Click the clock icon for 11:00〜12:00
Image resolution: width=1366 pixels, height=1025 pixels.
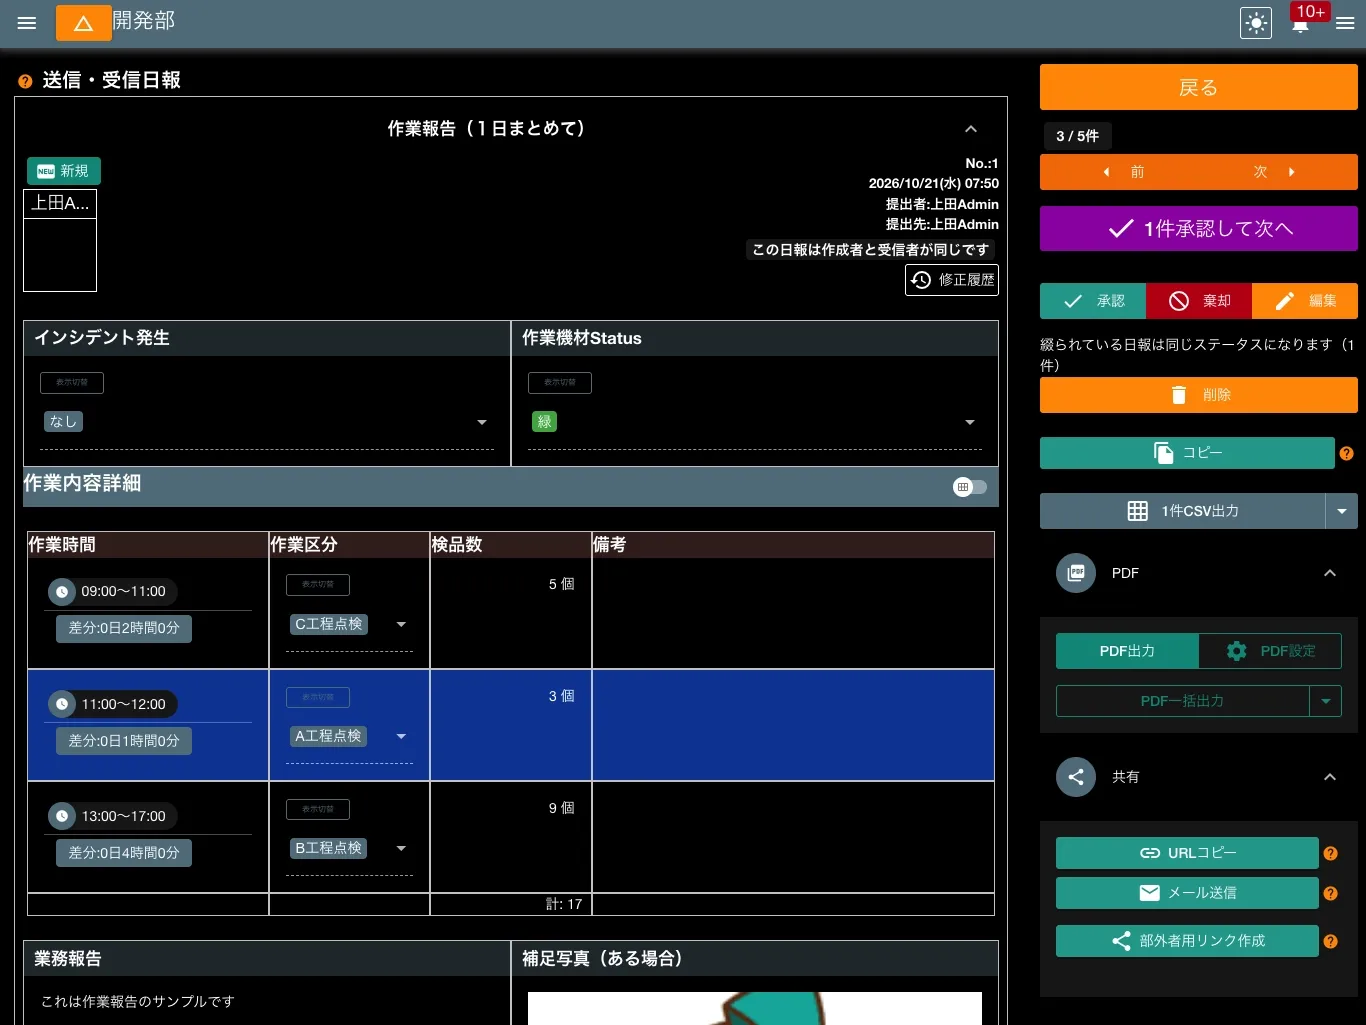pyautogui.click(x=62, y=704)
